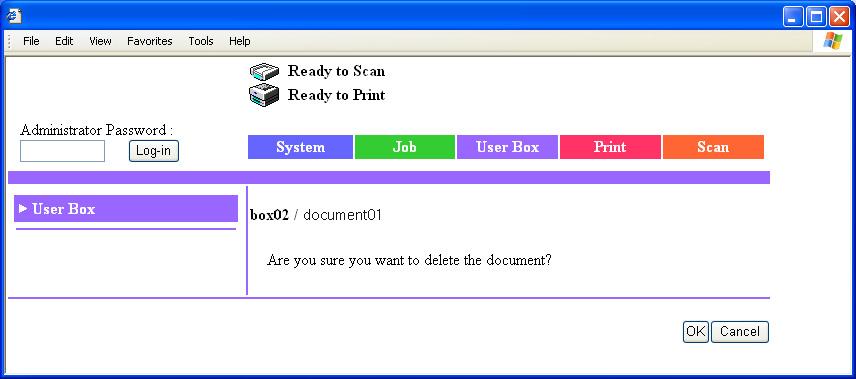Image resolution: width=856 pixels, height=379 pixels.
Task: Open the File menu
Action: coord(31,41)
